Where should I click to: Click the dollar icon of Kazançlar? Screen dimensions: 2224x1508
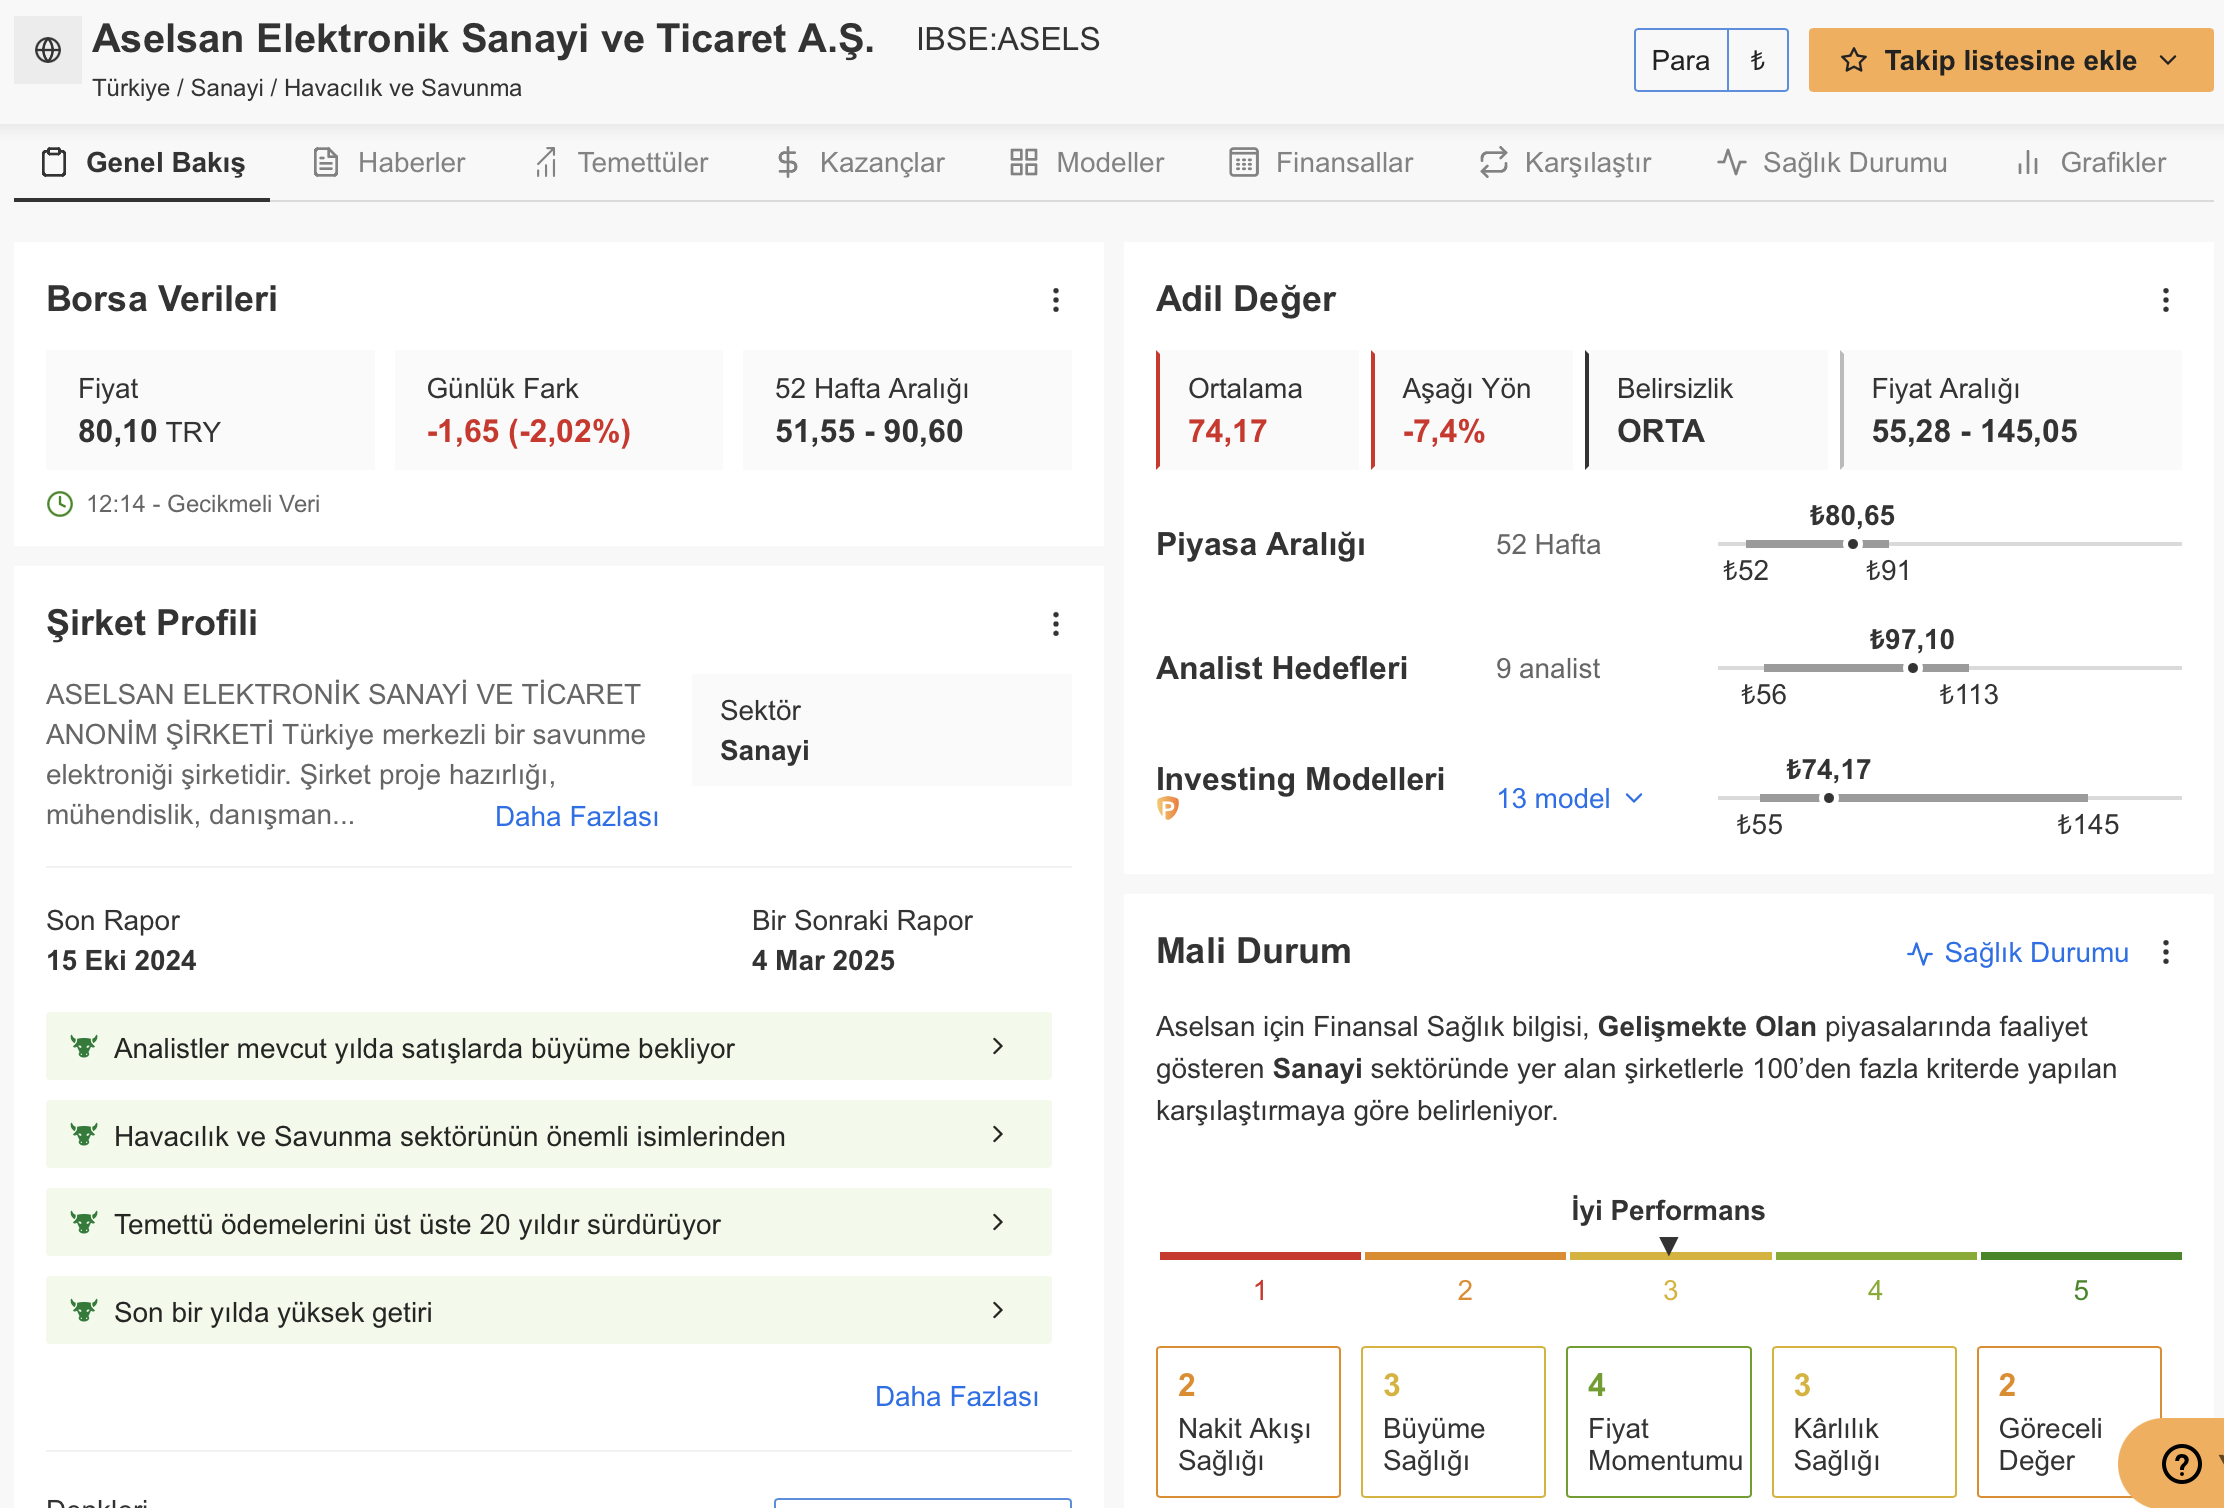pyautogui.click(x=788, y=162)
